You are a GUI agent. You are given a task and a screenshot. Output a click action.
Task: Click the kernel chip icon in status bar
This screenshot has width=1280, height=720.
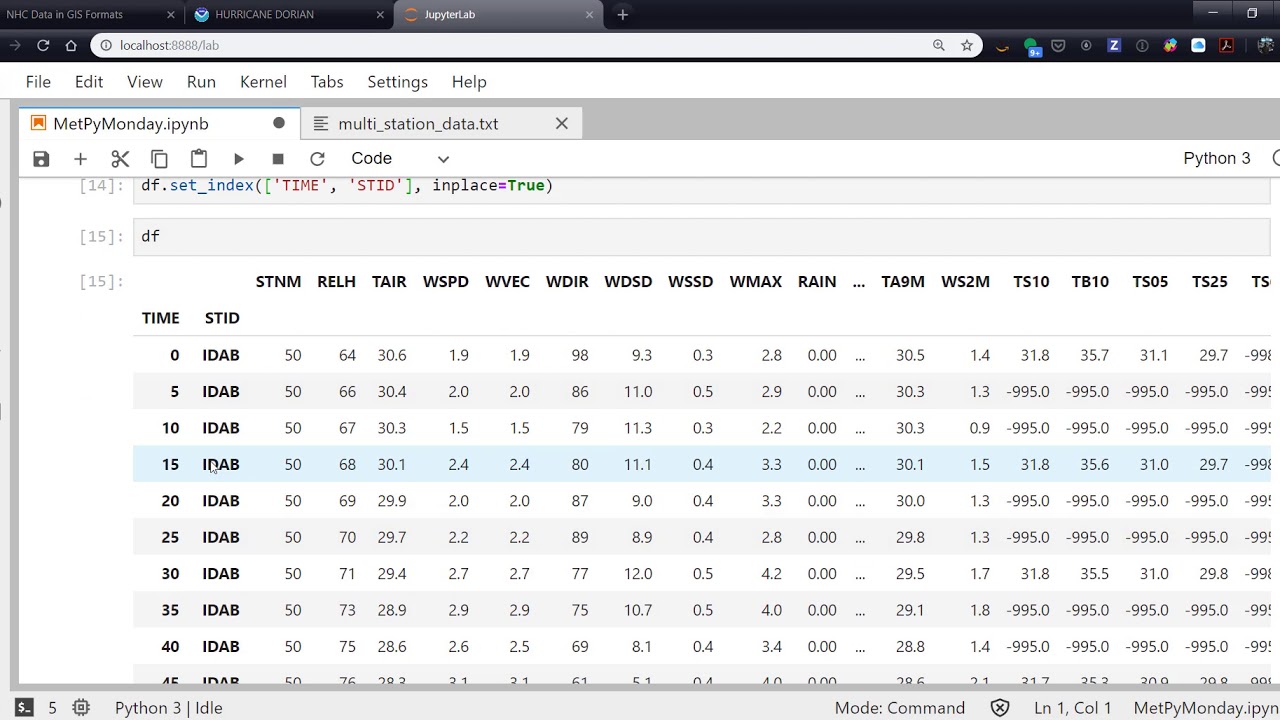pyautogui.click(x=81, y=707)
